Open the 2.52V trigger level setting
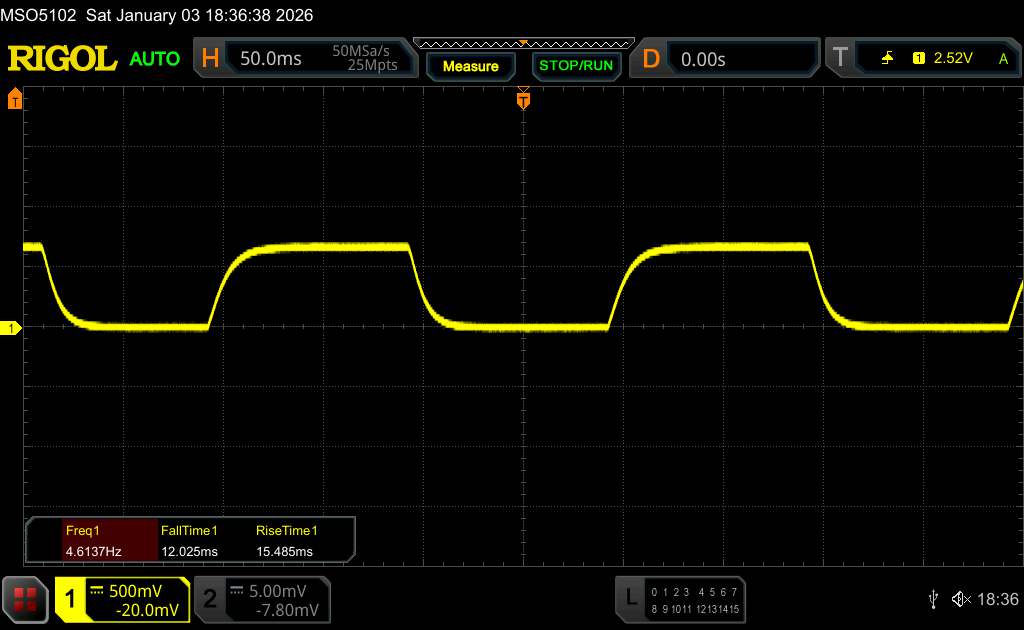This screenshot has width=1024, height=630. tap(952, 59)
